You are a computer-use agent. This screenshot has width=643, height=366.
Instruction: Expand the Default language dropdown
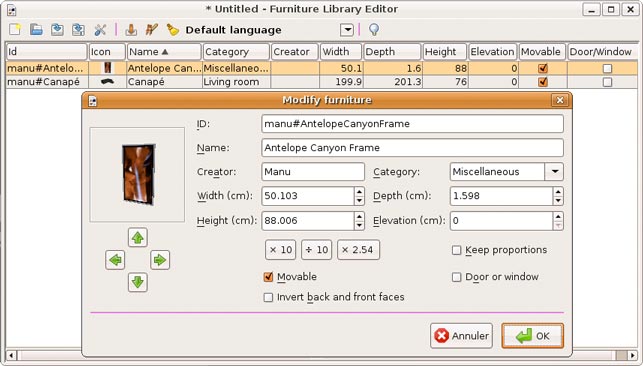point(347,30)
